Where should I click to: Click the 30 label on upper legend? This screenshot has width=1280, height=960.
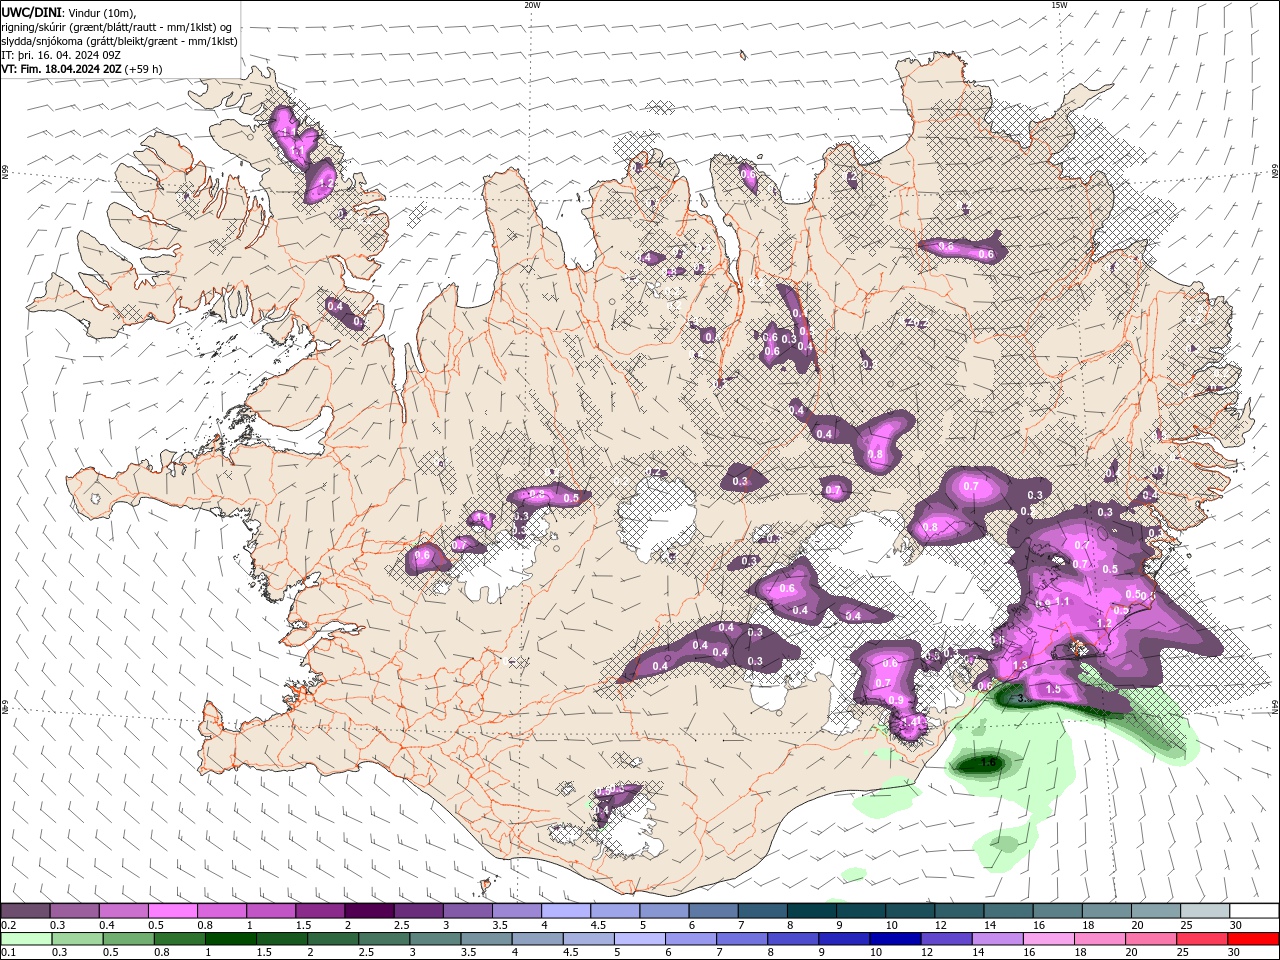[x=1236, y=925]
